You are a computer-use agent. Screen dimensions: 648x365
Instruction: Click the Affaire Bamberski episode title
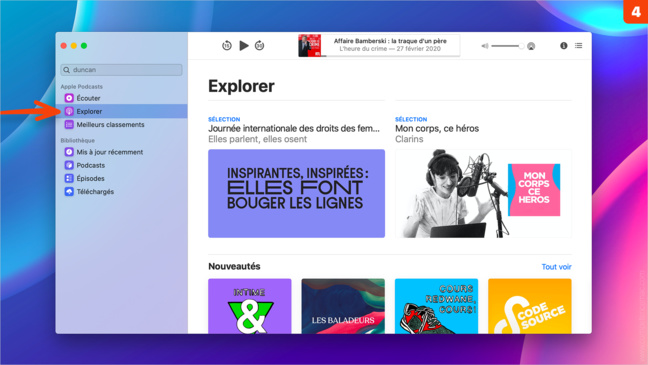(x=390, y=41)
